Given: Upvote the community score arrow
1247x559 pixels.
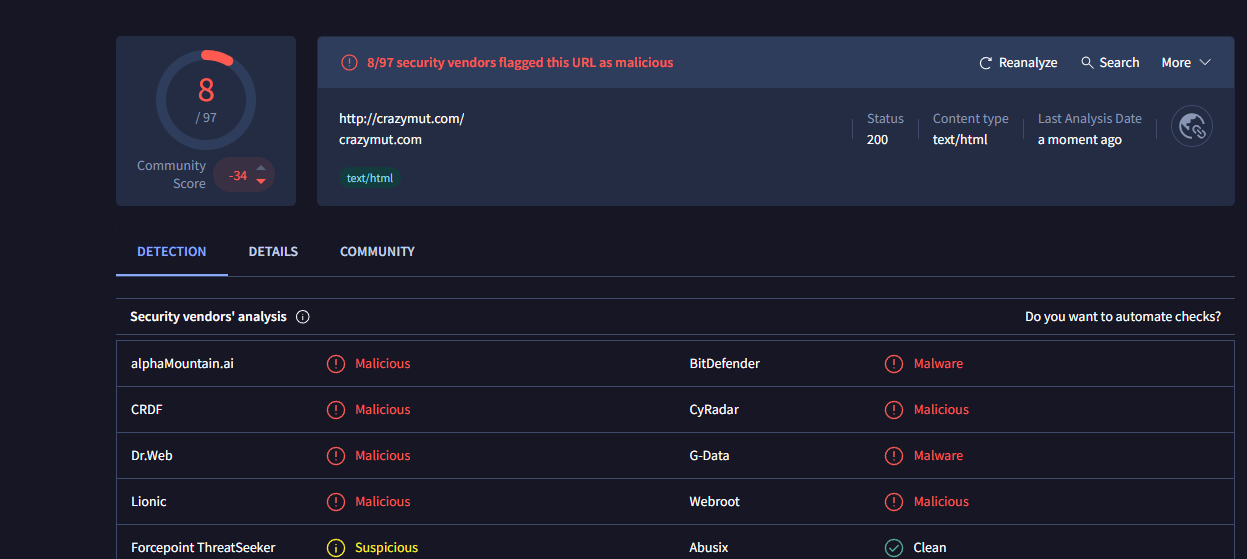Looking at the screenshot, I should pyautogui.click(x=261, y=168).
